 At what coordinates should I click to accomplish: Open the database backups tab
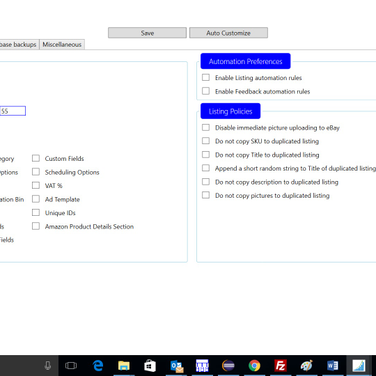[x=19, y=44]
